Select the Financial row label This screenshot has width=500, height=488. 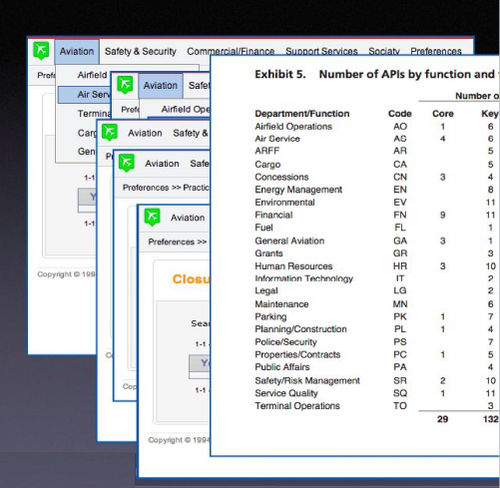click(274, 215)
